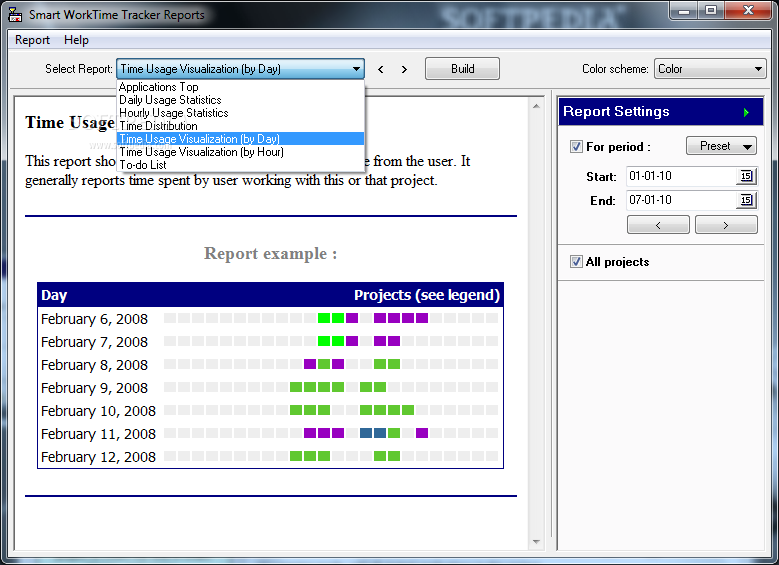Click February 11, 2008 row label
The height and width of the screenshot is (565, 779).
pyautogui.click(x=98, y=434)
